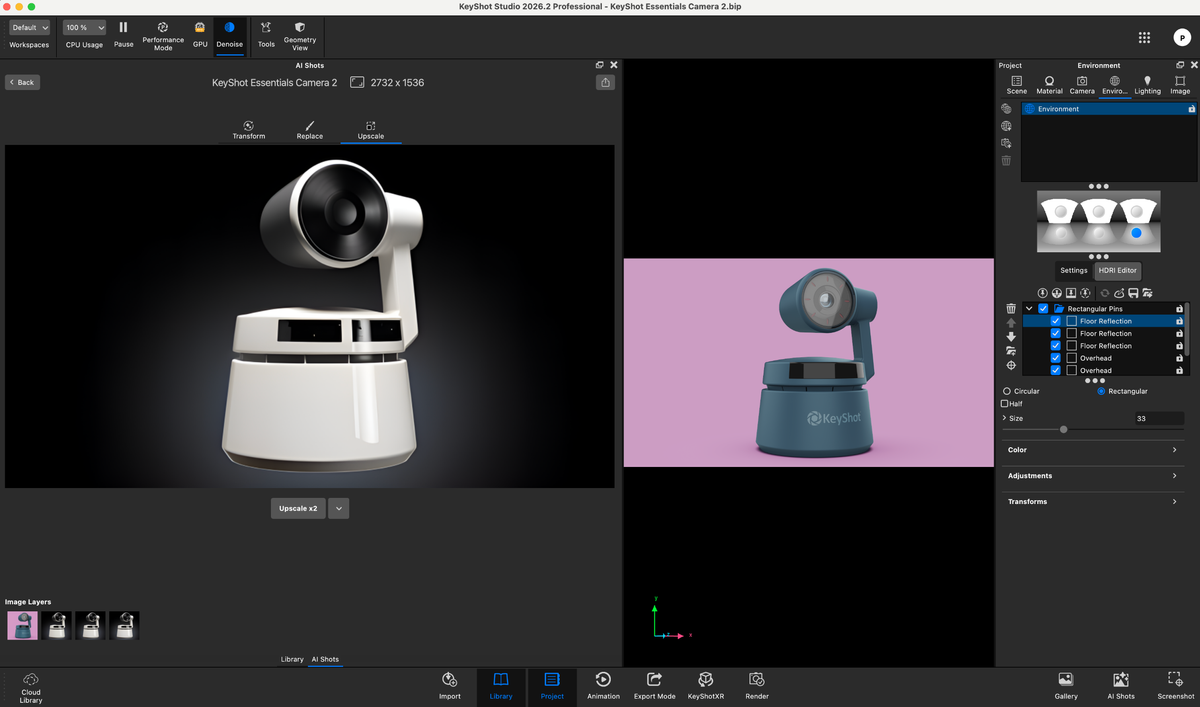The width and height of the screenshot is (1200, 707).
Task: Open the Animation panel
Action: tap(603, 686)
